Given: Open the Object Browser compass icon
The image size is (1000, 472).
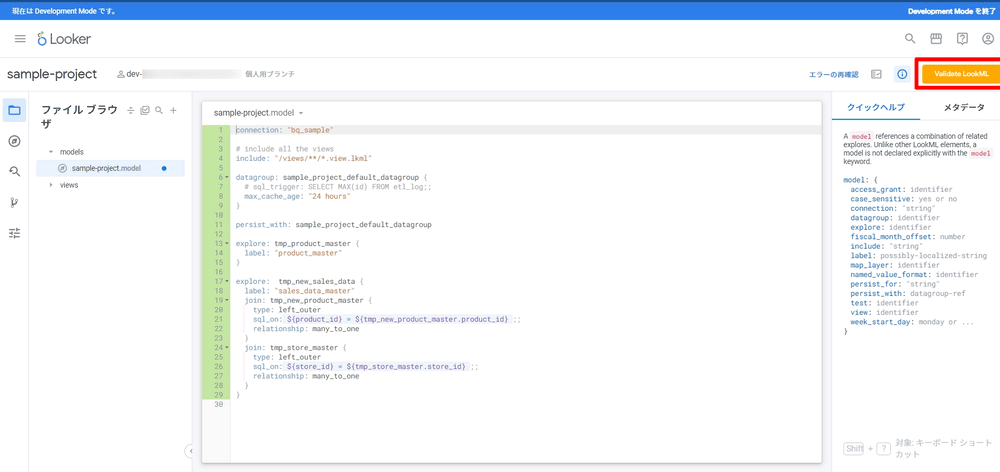Looking at the screenshot, I should (x=14, y=141).
